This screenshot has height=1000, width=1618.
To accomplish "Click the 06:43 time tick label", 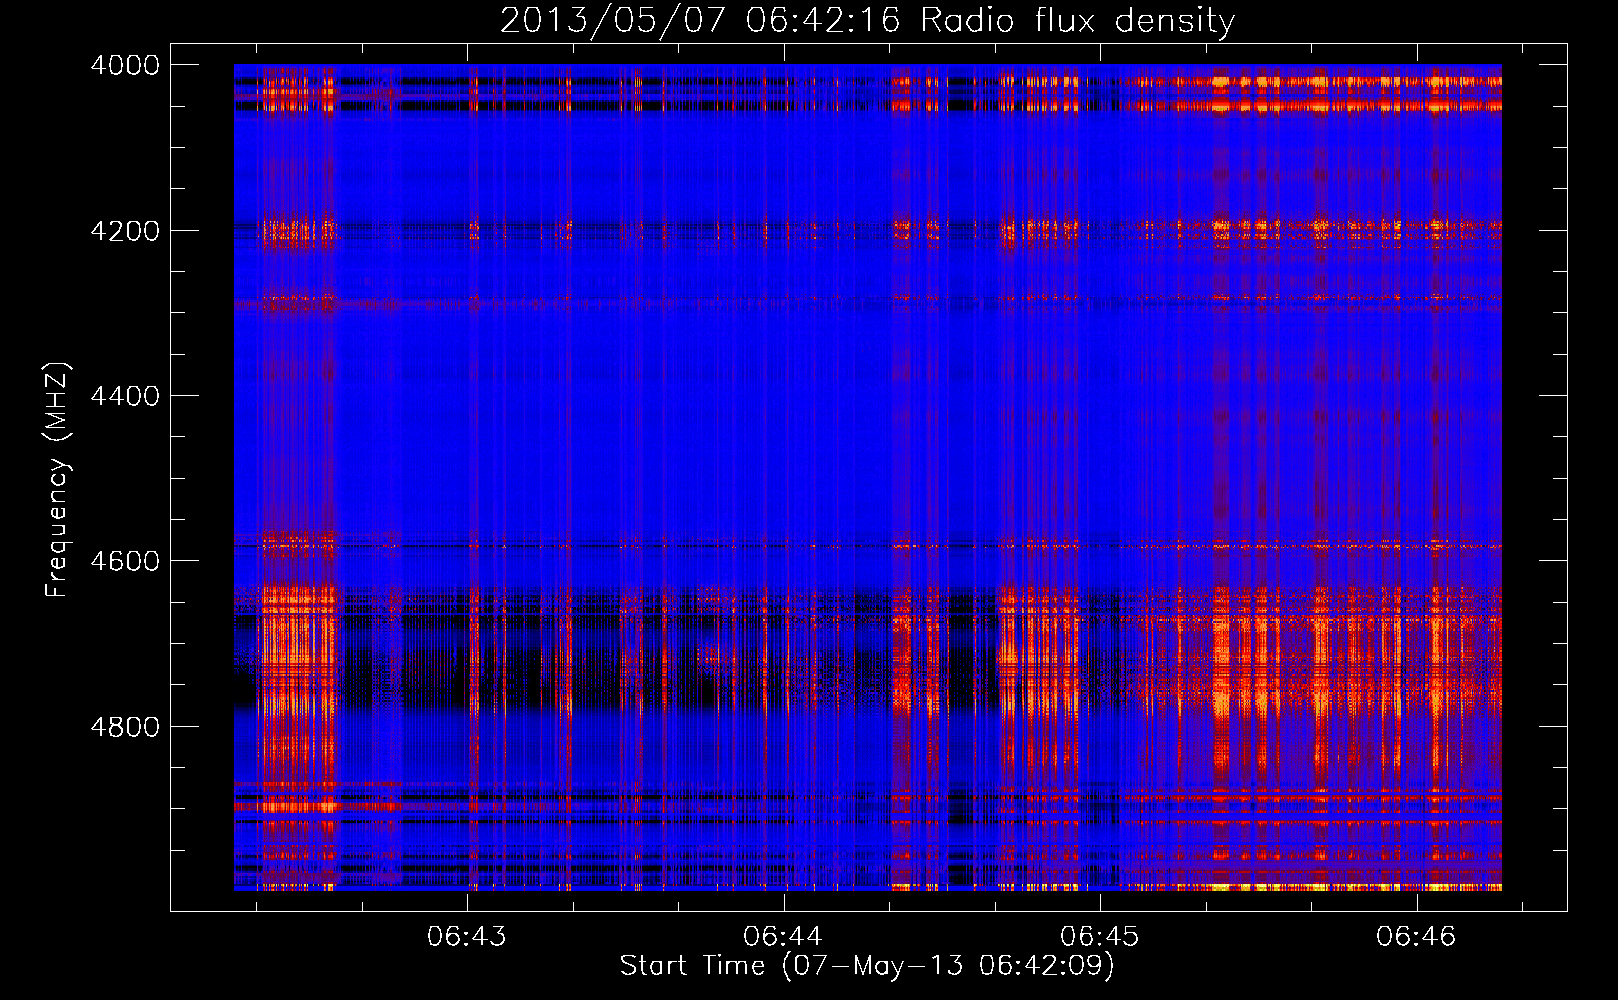I will click(467, 937).
